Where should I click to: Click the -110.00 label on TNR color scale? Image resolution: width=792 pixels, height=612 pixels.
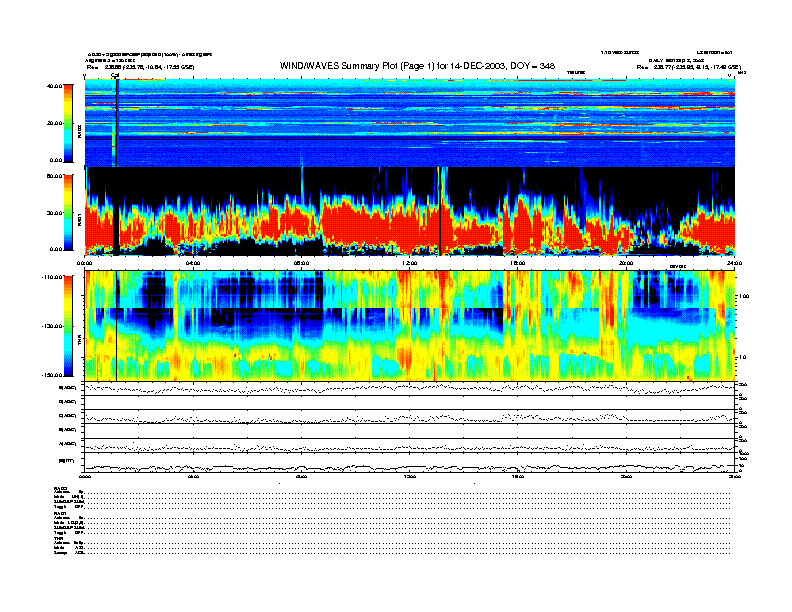pyautogui.click(x=52, y=277)
